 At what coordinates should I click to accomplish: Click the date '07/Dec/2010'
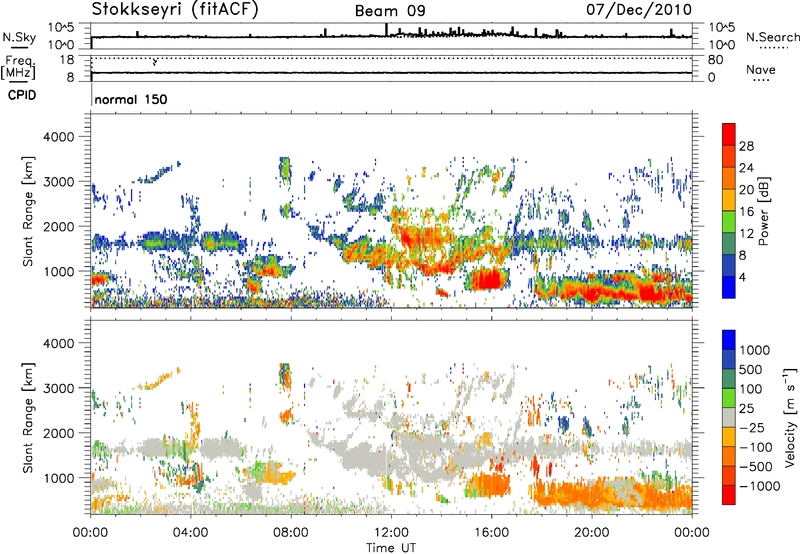(639, 10)
